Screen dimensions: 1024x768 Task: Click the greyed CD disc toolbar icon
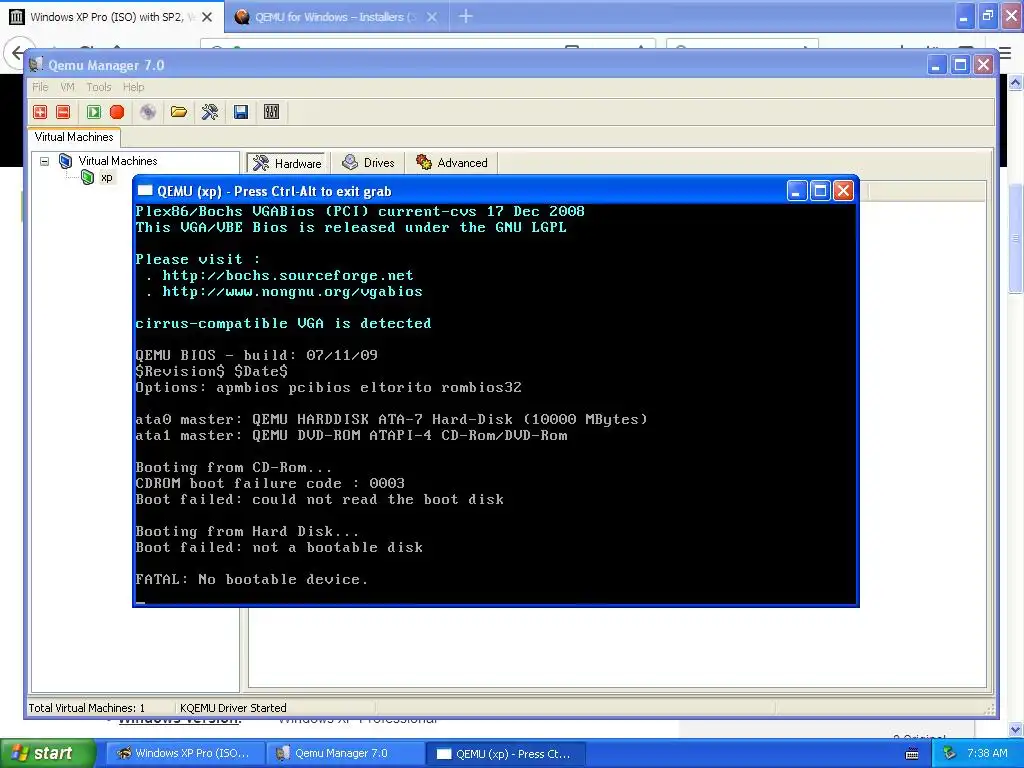pos(148,112)
